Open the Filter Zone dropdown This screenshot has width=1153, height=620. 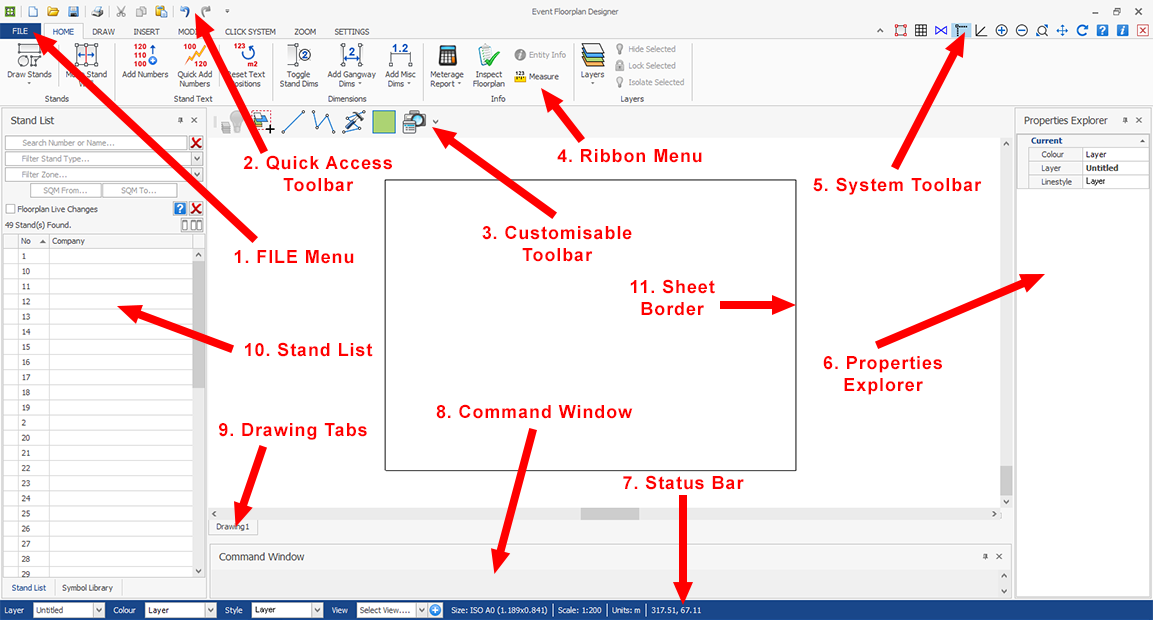pos(197,174)
